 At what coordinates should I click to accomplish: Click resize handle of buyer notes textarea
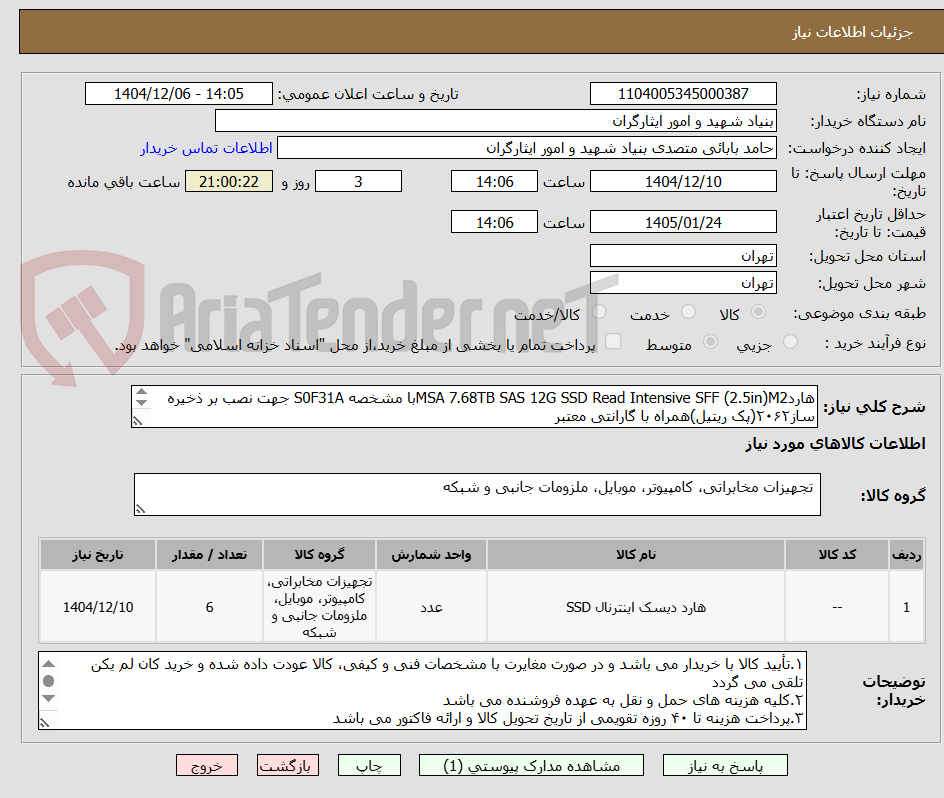45,723
